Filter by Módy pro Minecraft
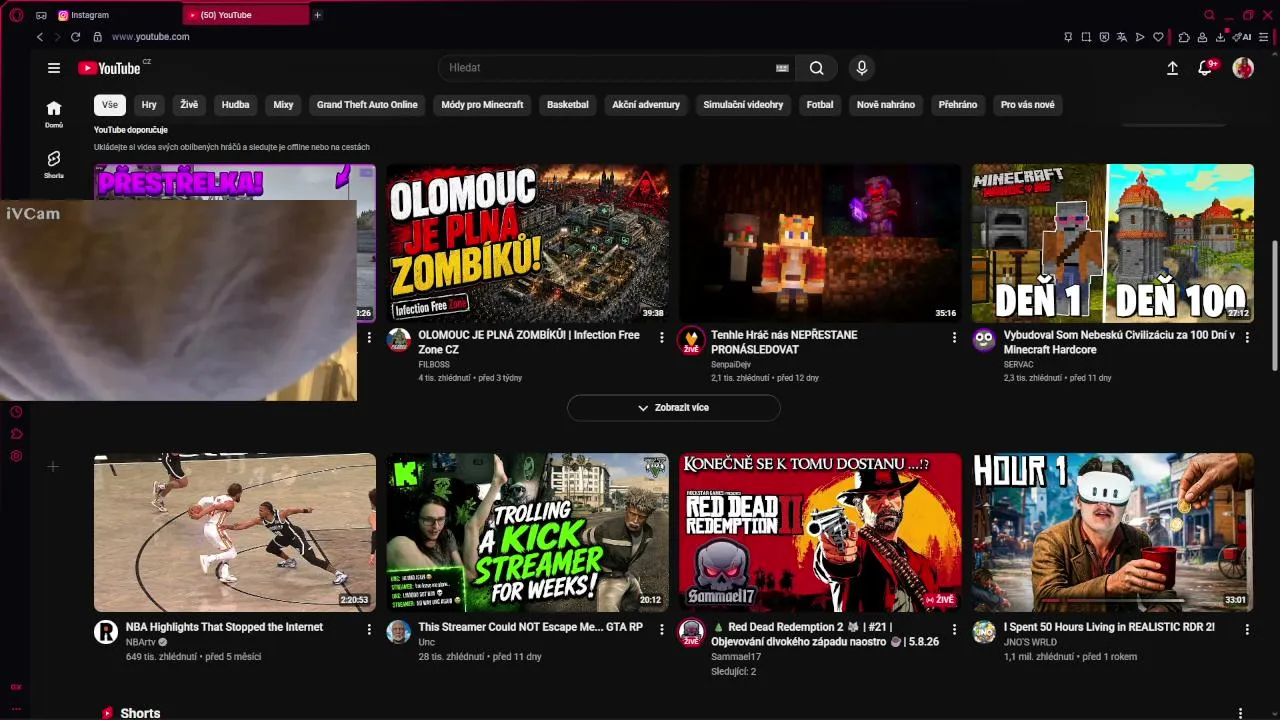 click(482, 105)
